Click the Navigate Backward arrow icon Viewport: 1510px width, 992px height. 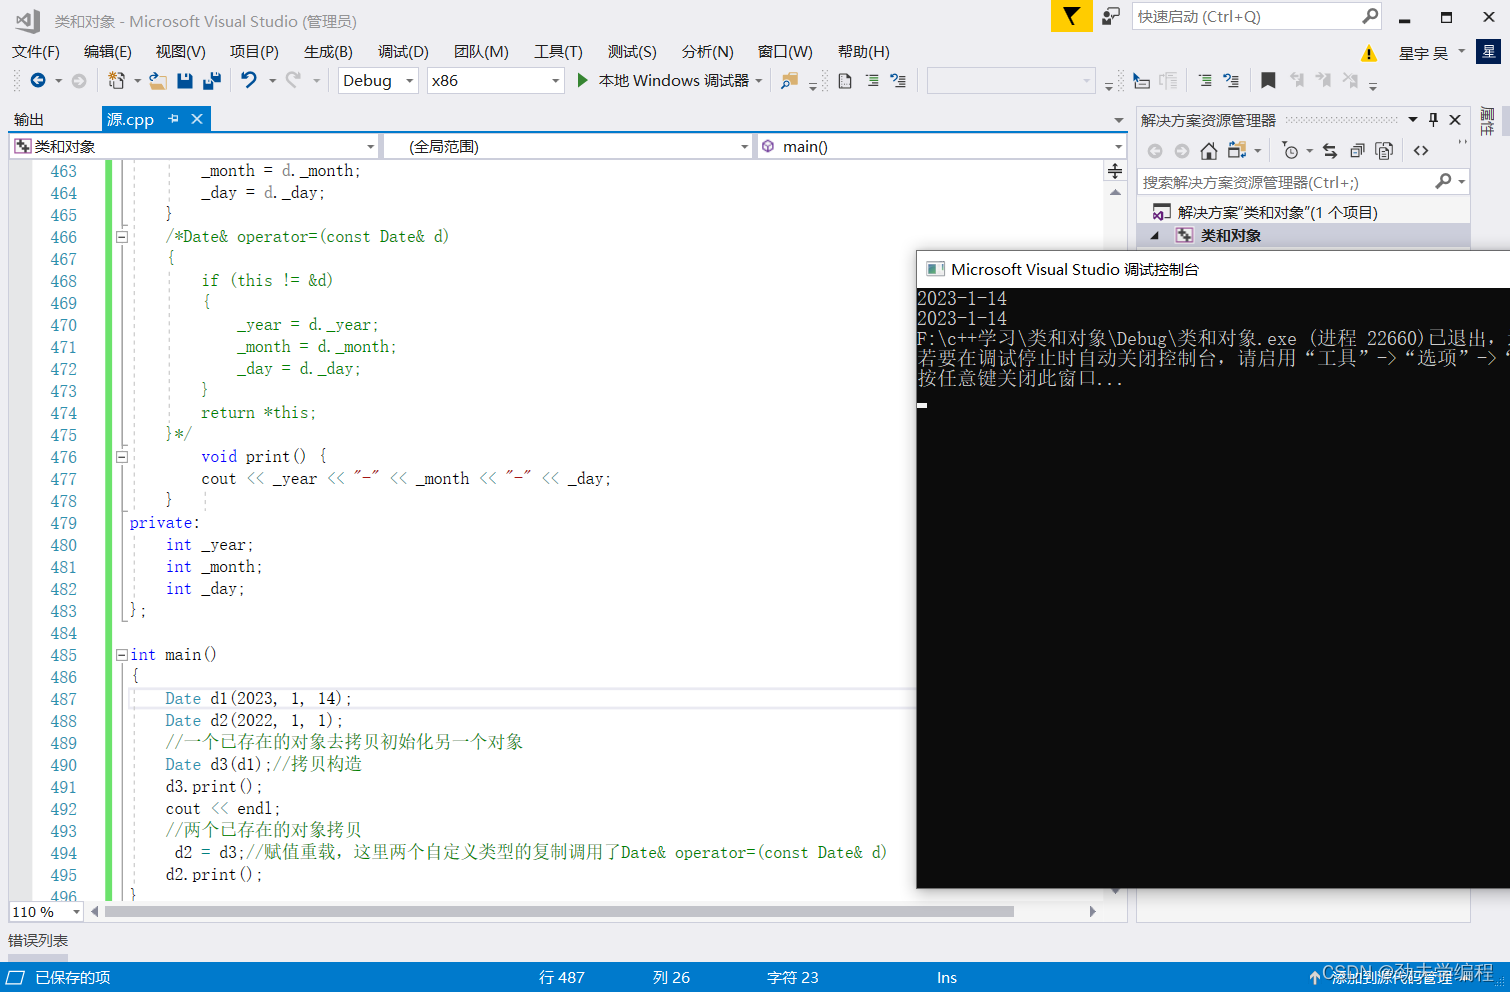coord(38,80)
